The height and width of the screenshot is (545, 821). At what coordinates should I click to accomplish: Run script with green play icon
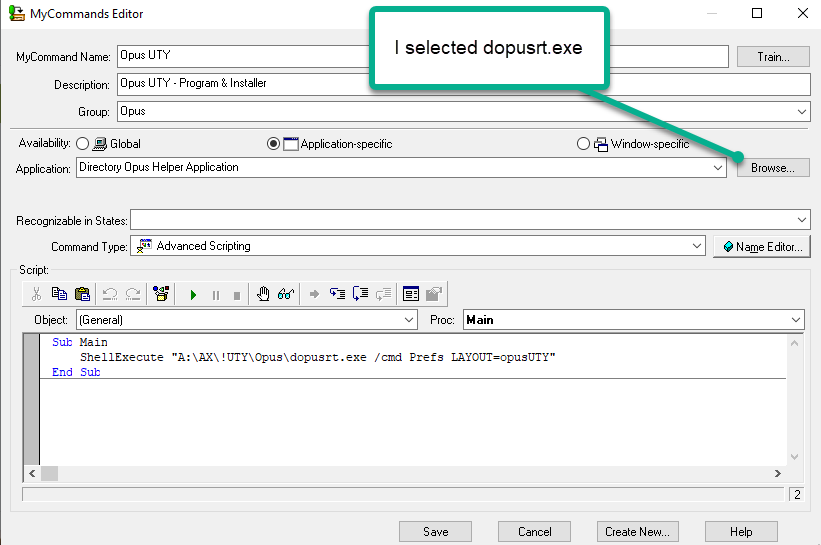pos(193,295)
